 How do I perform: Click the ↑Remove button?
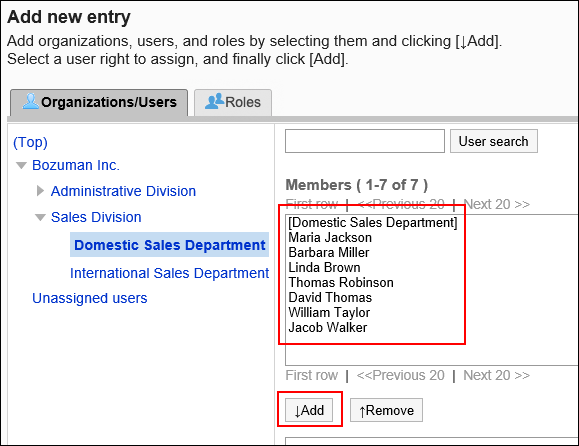tap(386, 410)
